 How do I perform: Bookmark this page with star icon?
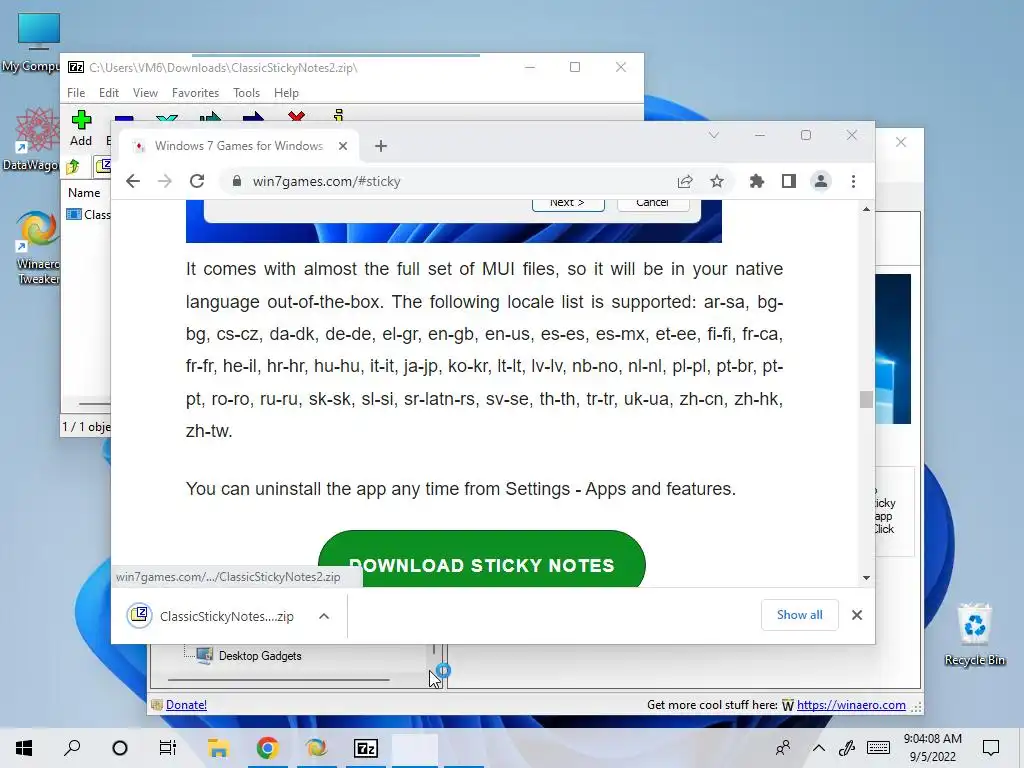point(716,181)
